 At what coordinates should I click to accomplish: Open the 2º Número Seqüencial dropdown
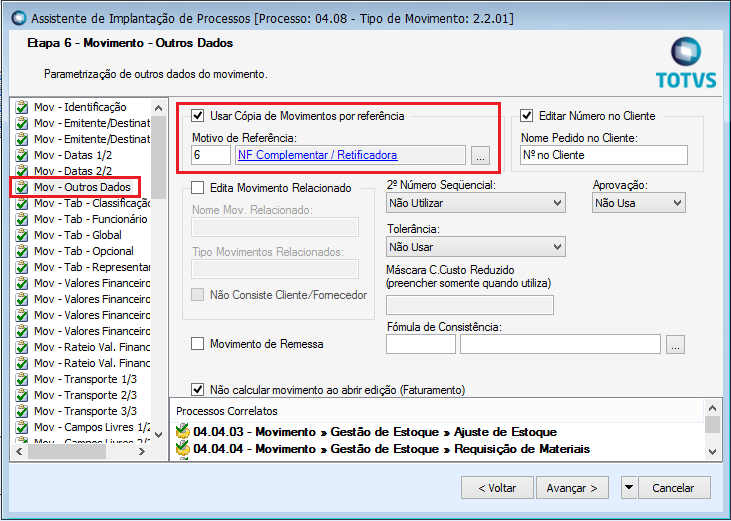pos(476,203)
